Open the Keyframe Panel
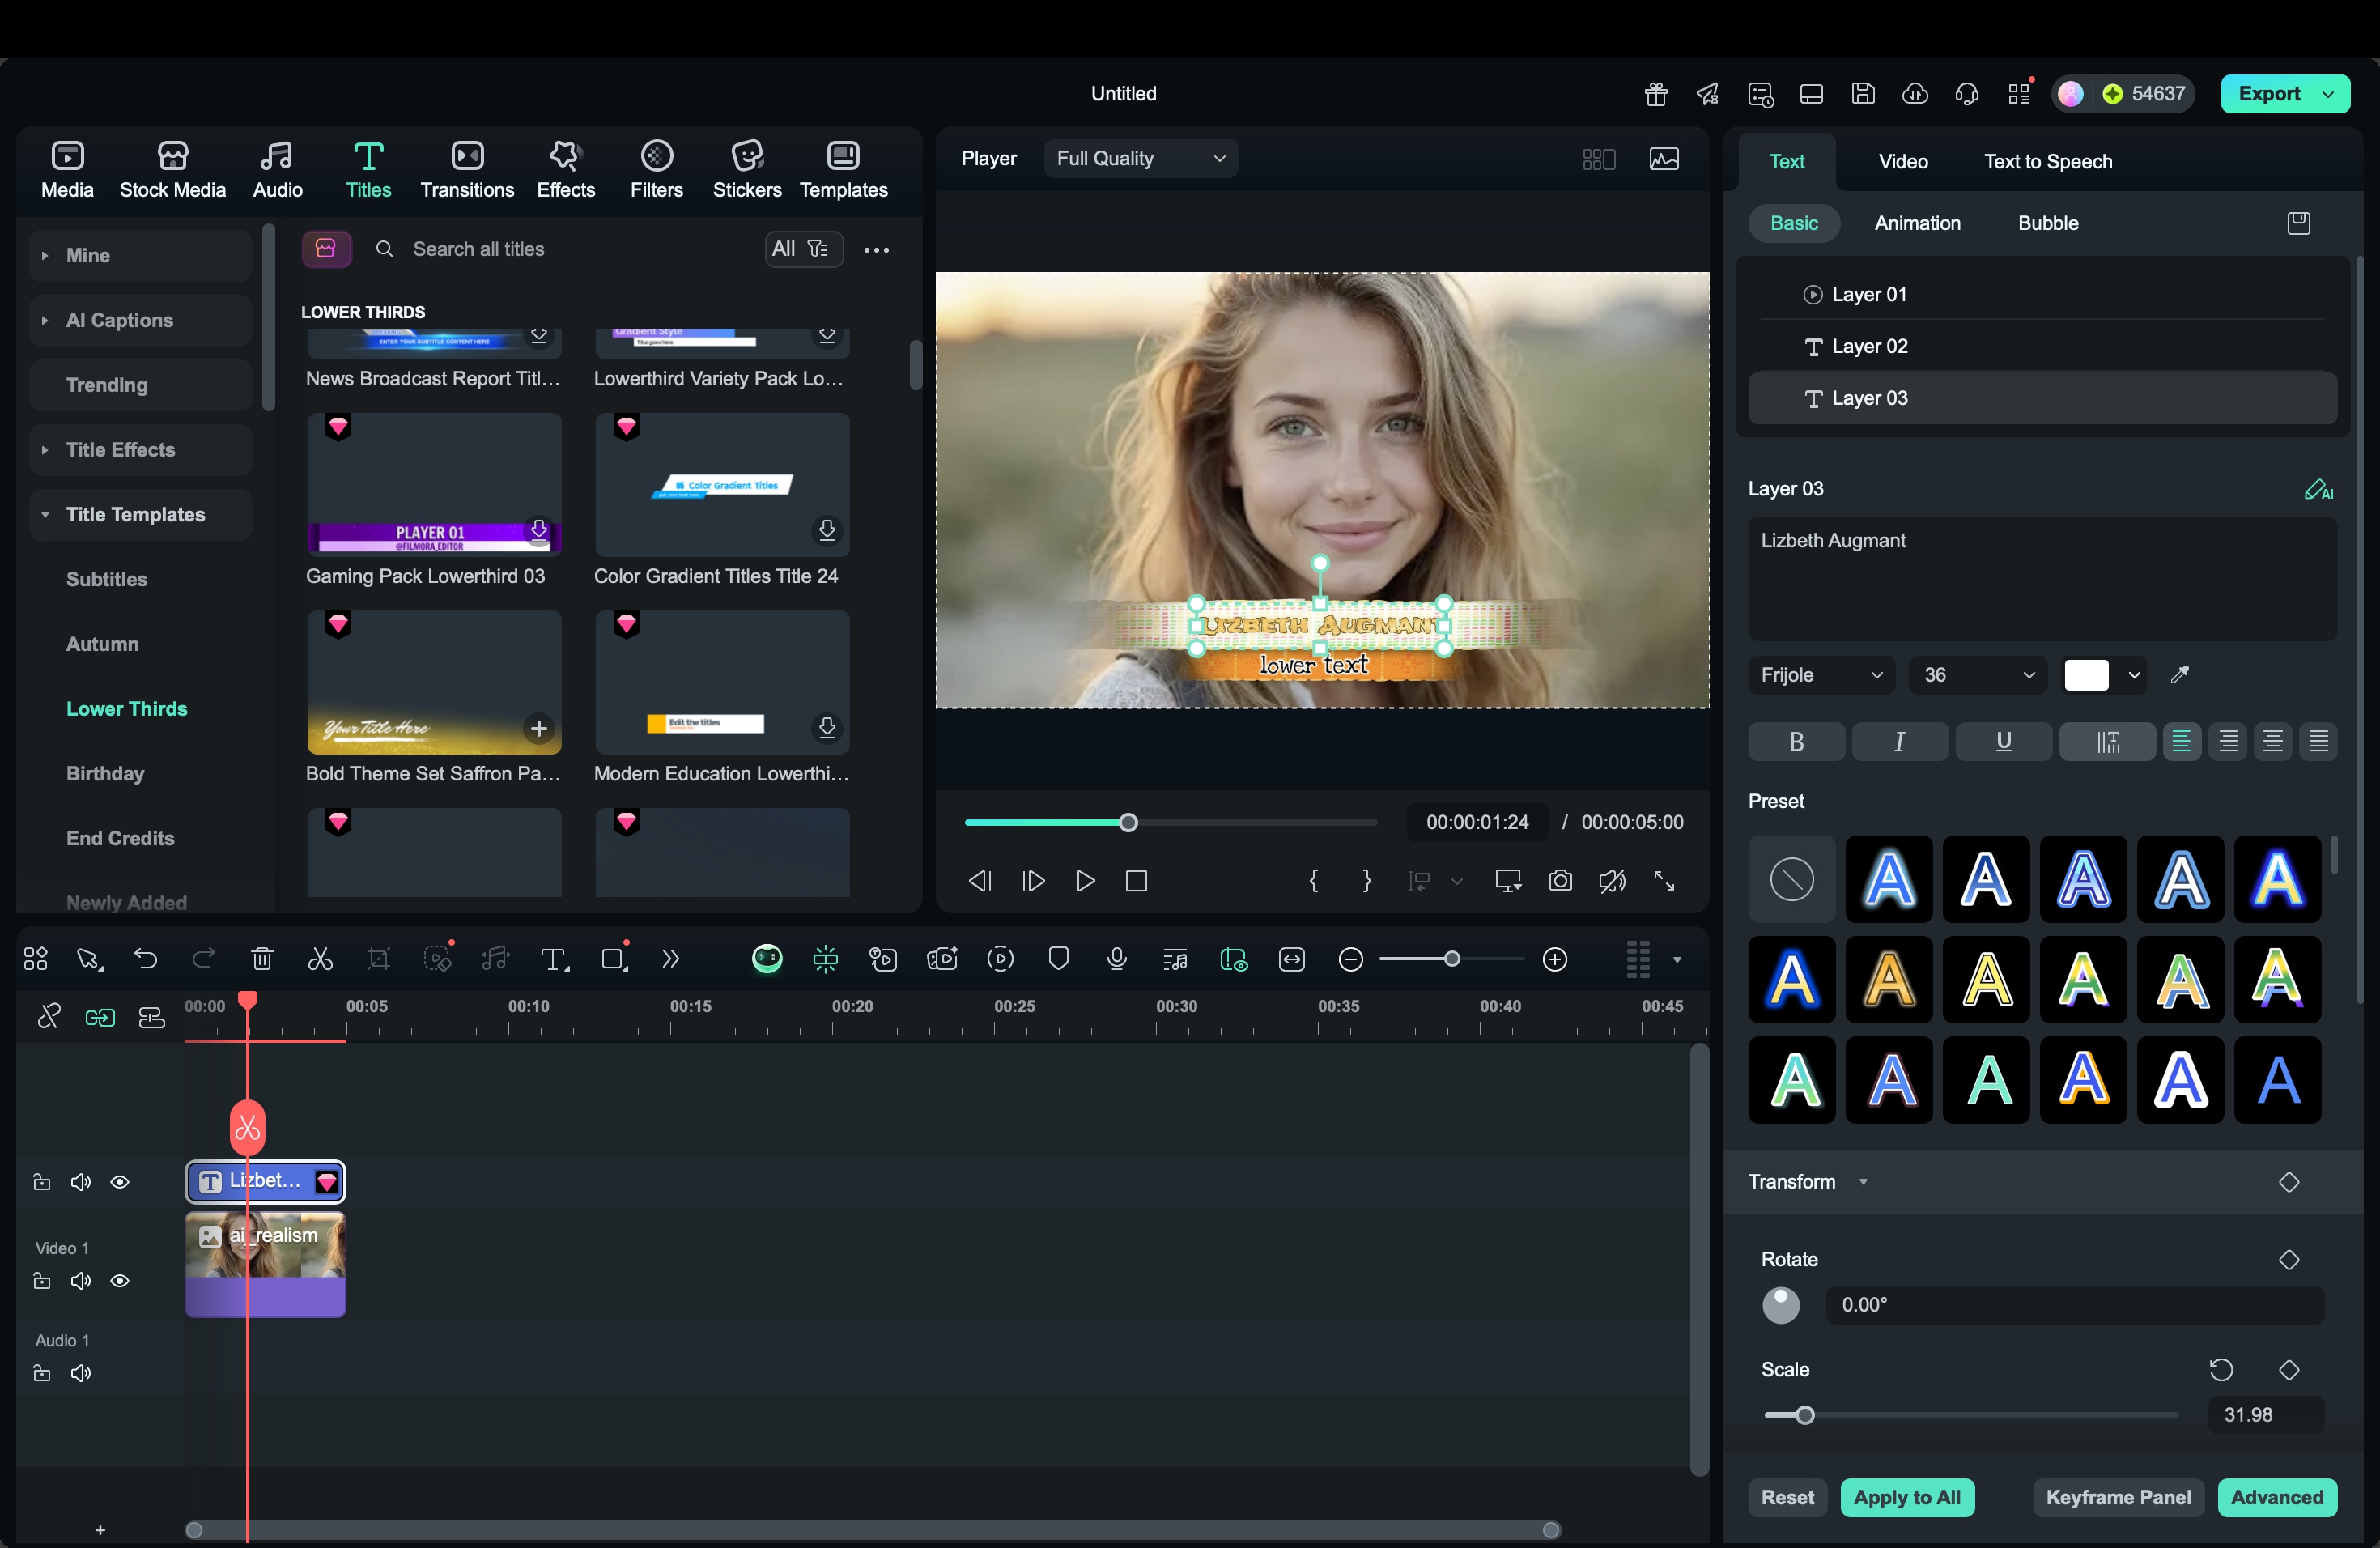The image size is (2380, 1548). (x=2117, y=1497)
